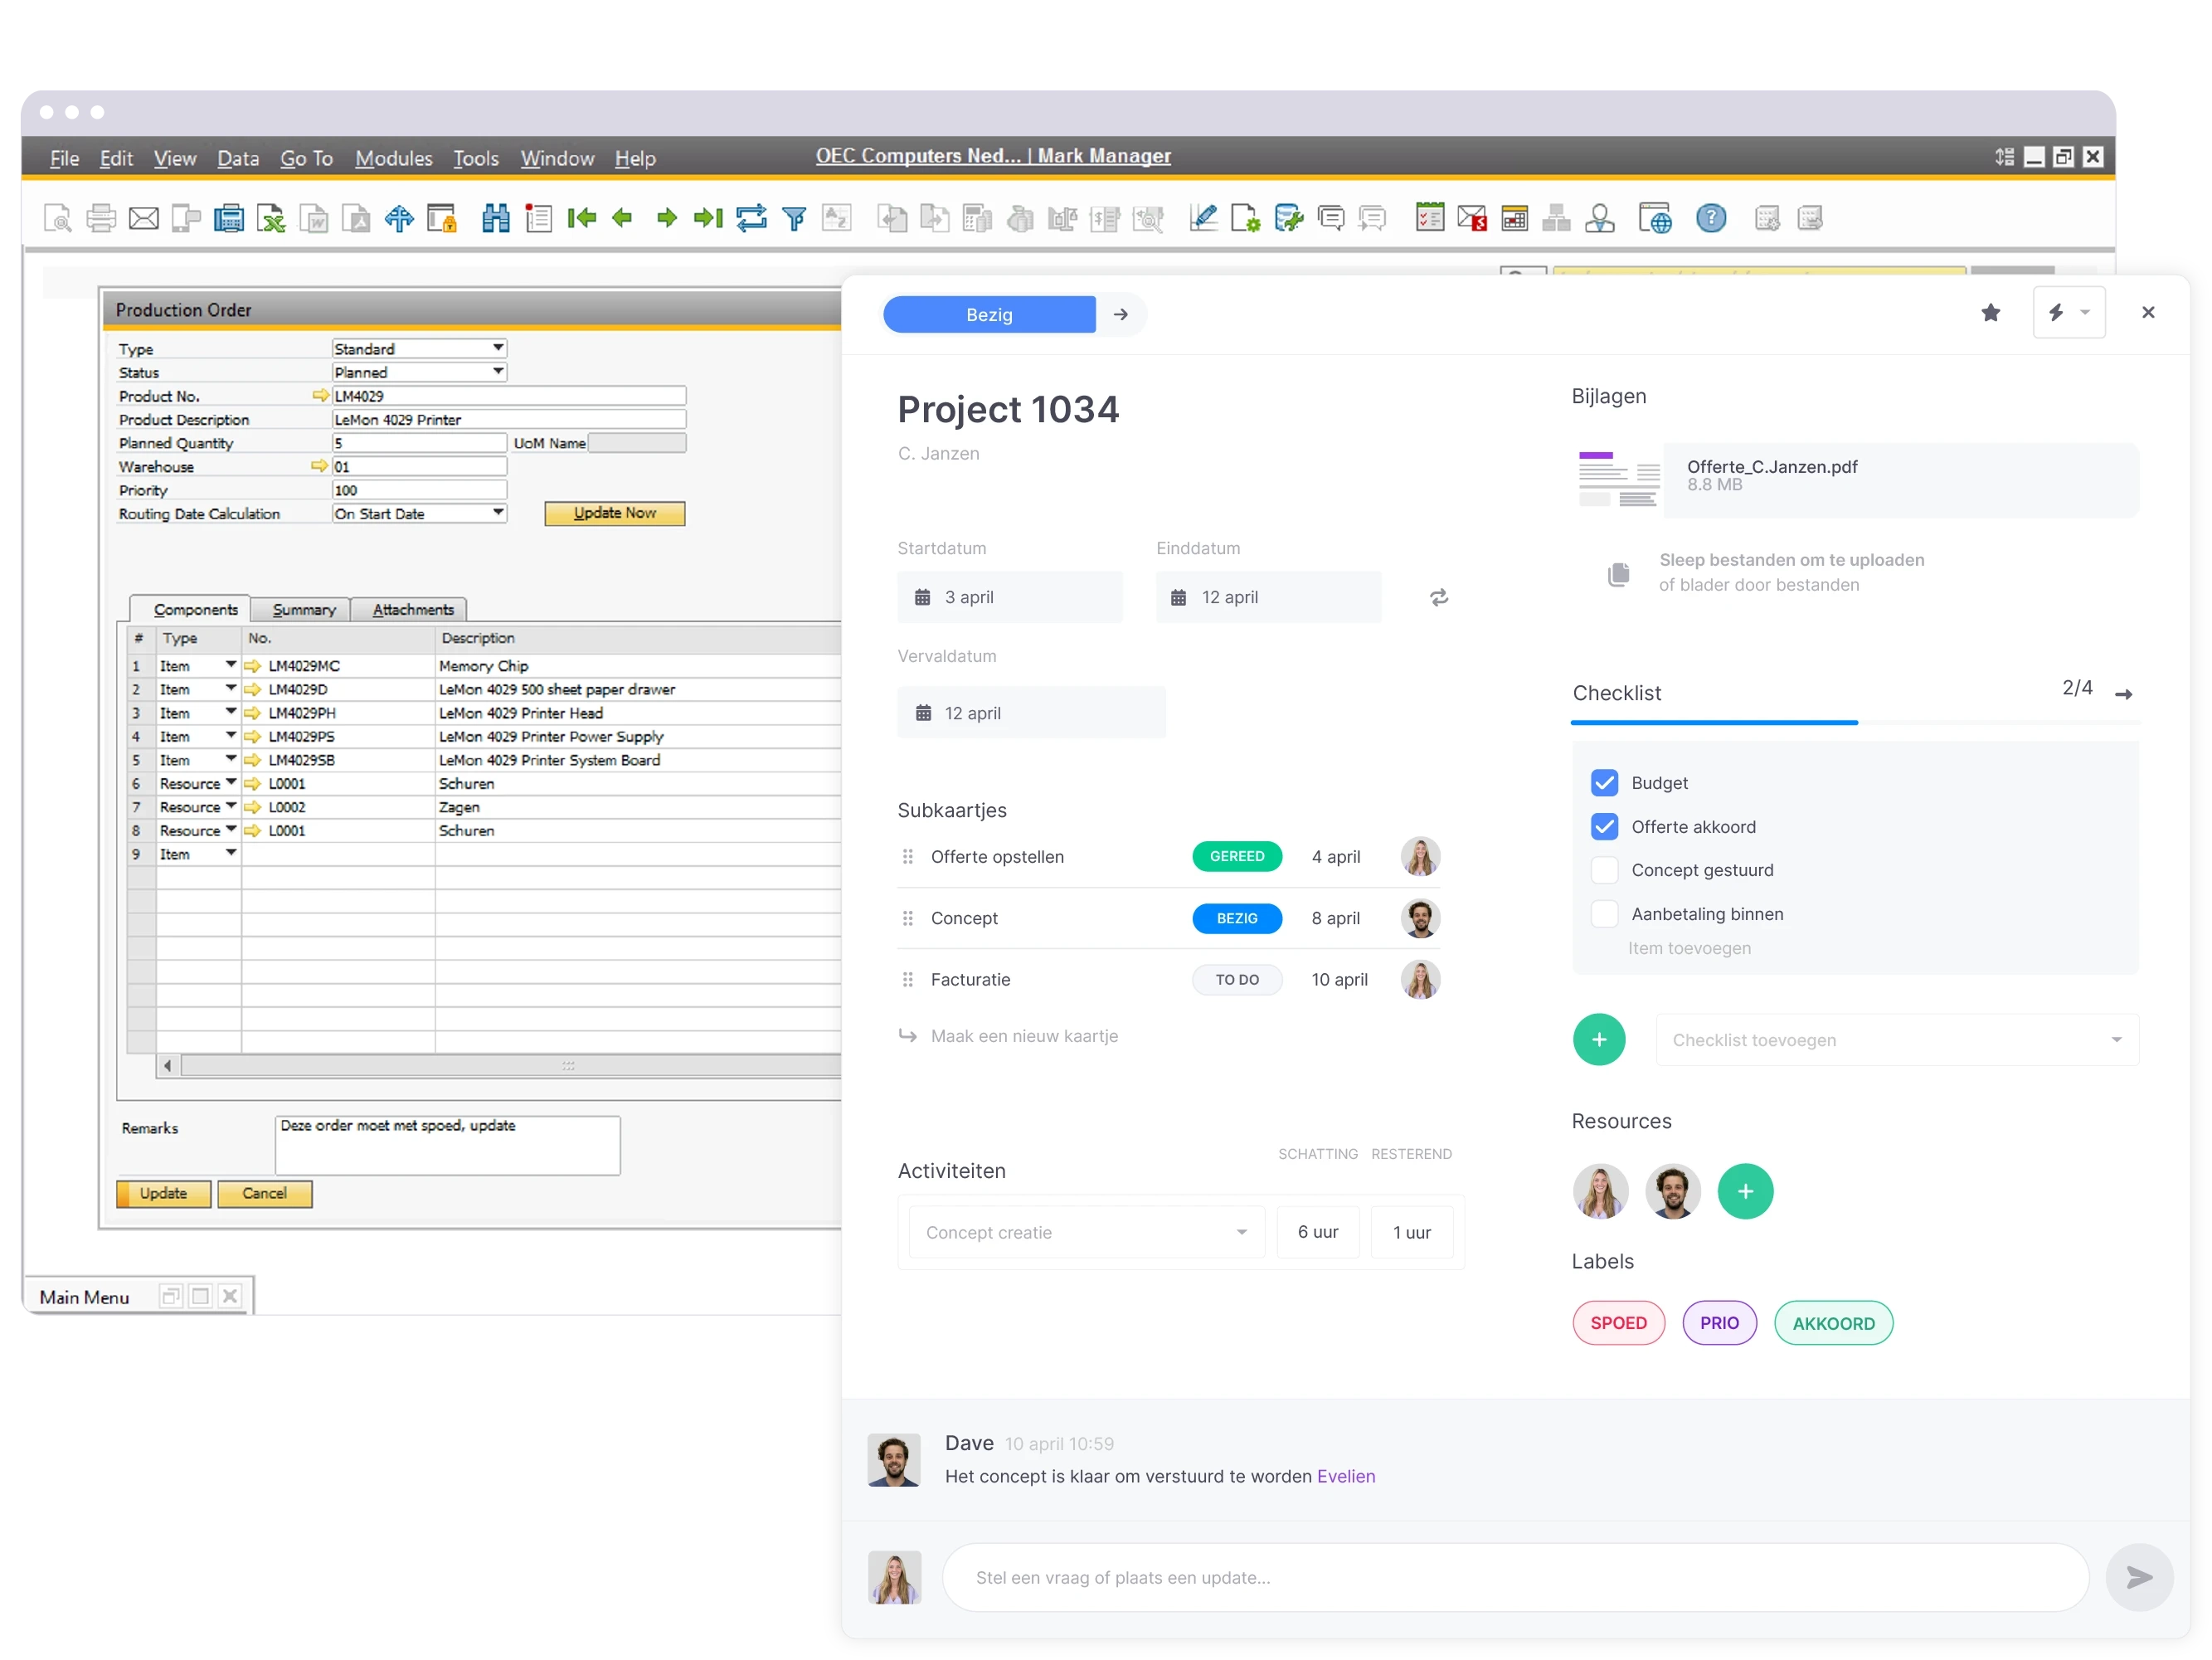
Task: Export to Excel via the toolbar icon
Action: (271, 218)
